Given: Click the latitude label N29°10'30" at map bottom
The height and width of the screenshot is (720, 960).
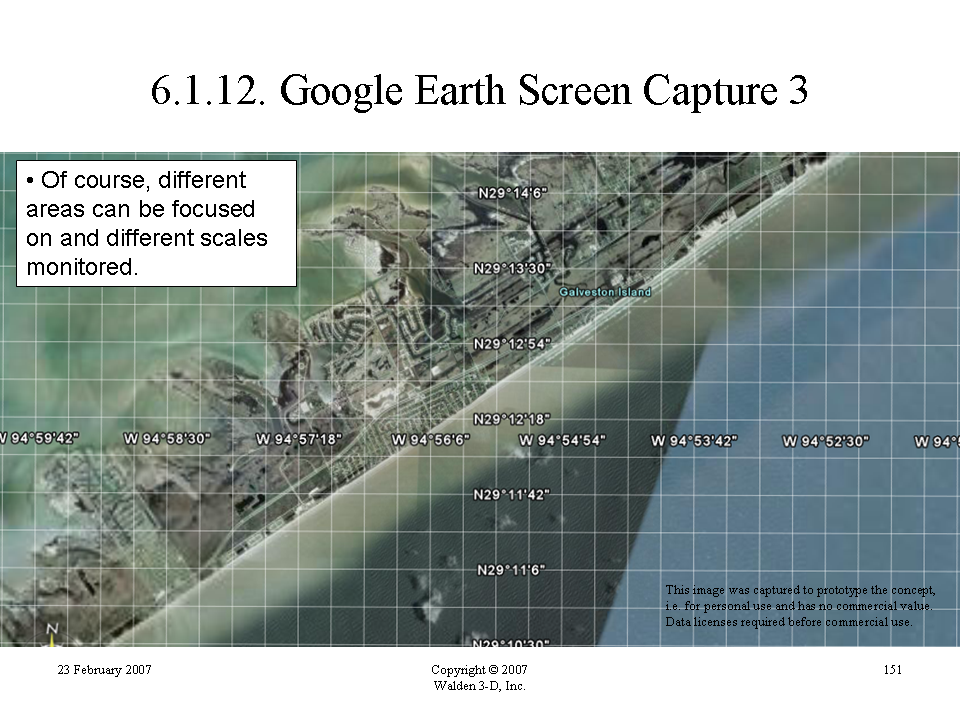Looking at the screenshot, I should 511,643.
